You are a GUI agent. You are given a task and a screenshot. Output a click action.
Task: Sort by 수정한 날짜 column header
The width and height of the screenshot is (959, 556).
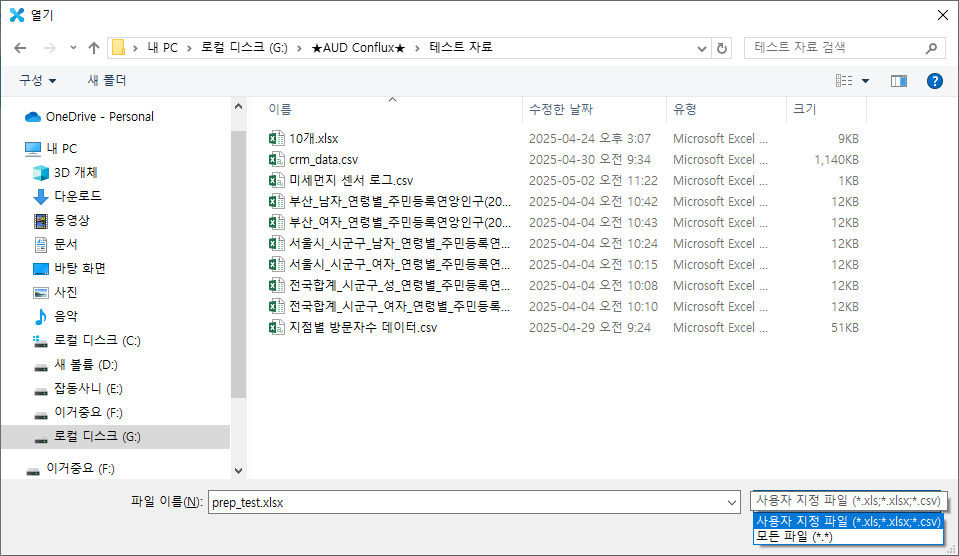point(561,109)
